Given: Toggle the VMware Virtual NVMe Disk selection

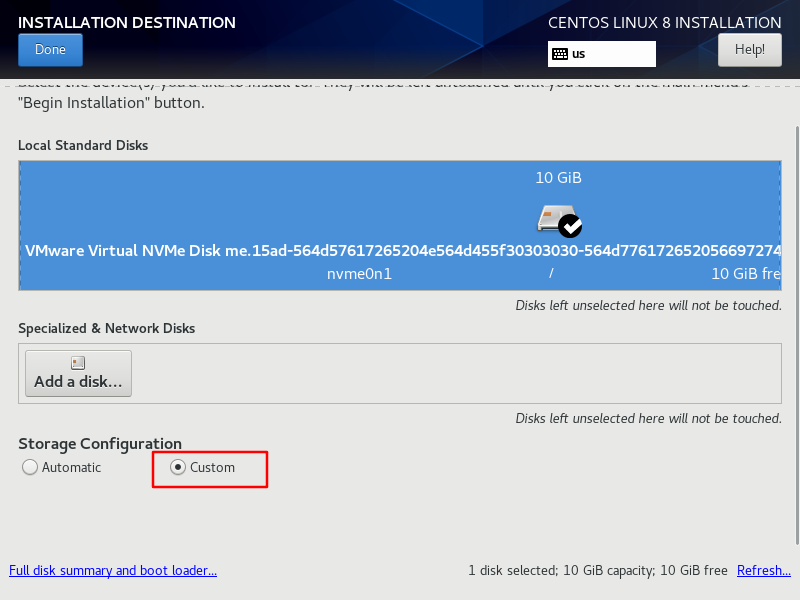Looking at the screenshot, I should (400, 226).
